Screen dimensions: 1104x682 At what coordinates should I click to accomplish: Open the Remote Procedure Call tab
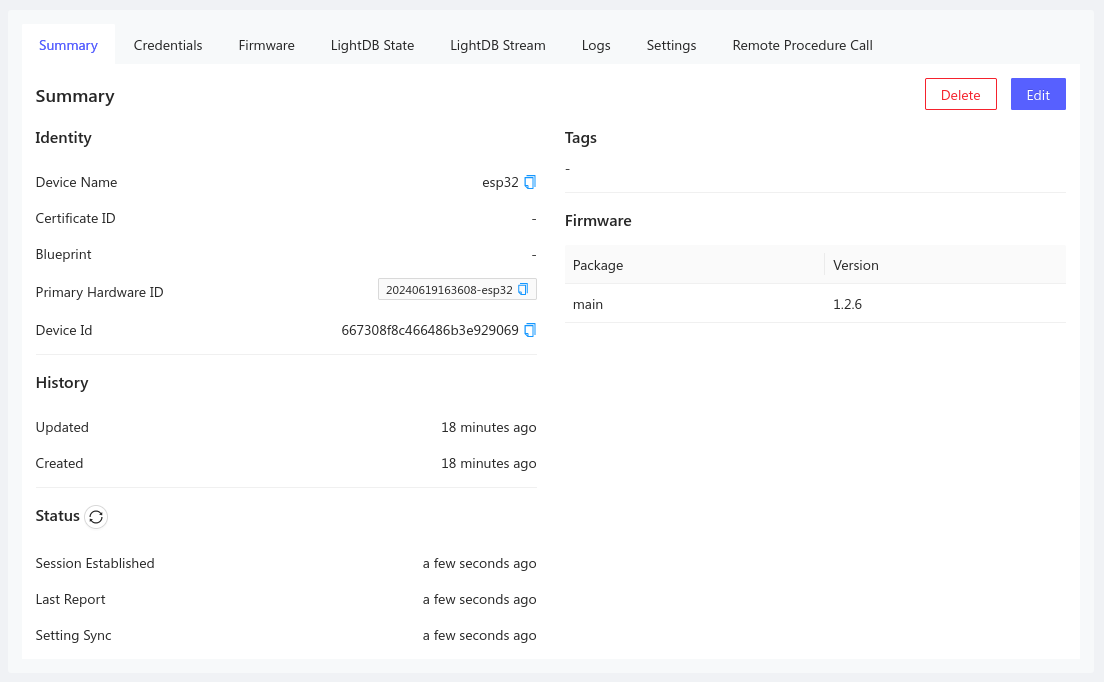(802, 45)
